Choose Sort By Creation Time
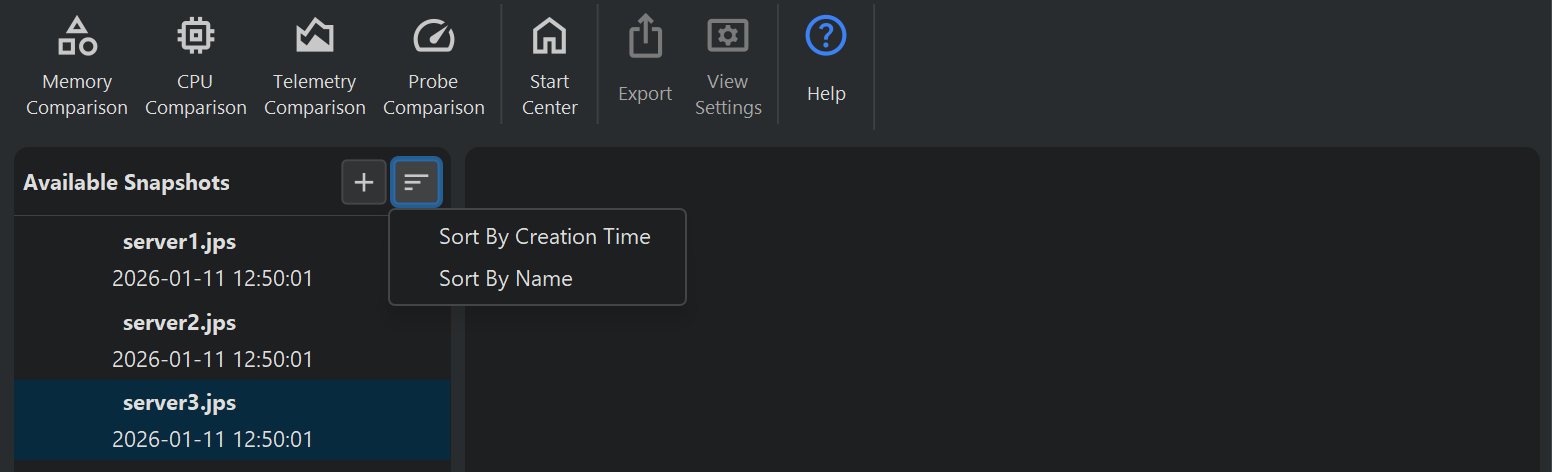1552x472 pixels. pos(544,237)
